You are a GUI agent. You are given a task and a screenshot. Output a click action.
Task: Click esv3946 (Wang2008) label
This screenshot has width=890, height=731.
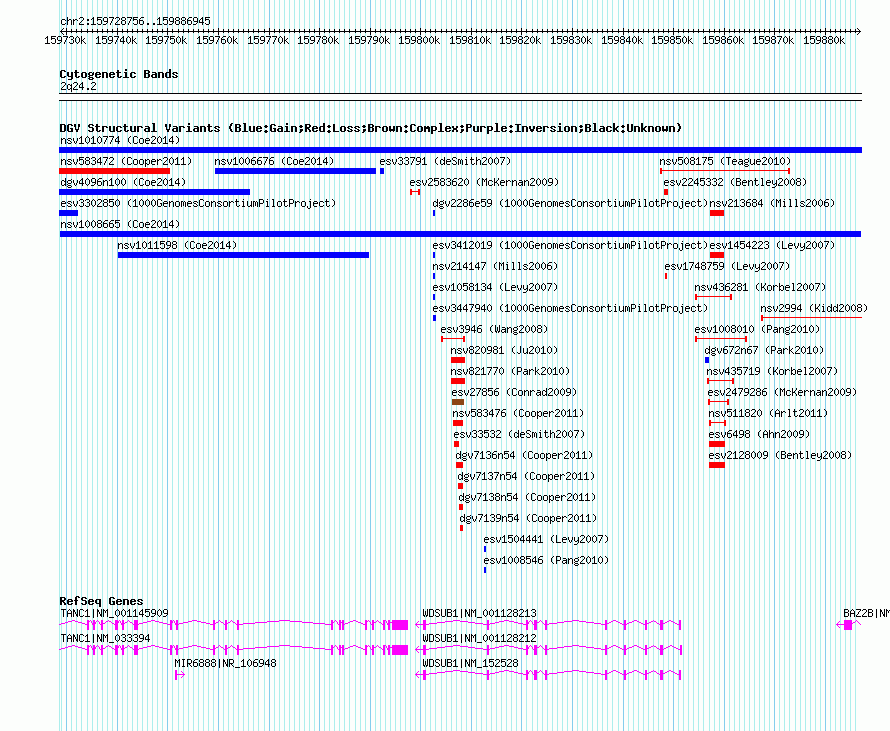(494, 329)
